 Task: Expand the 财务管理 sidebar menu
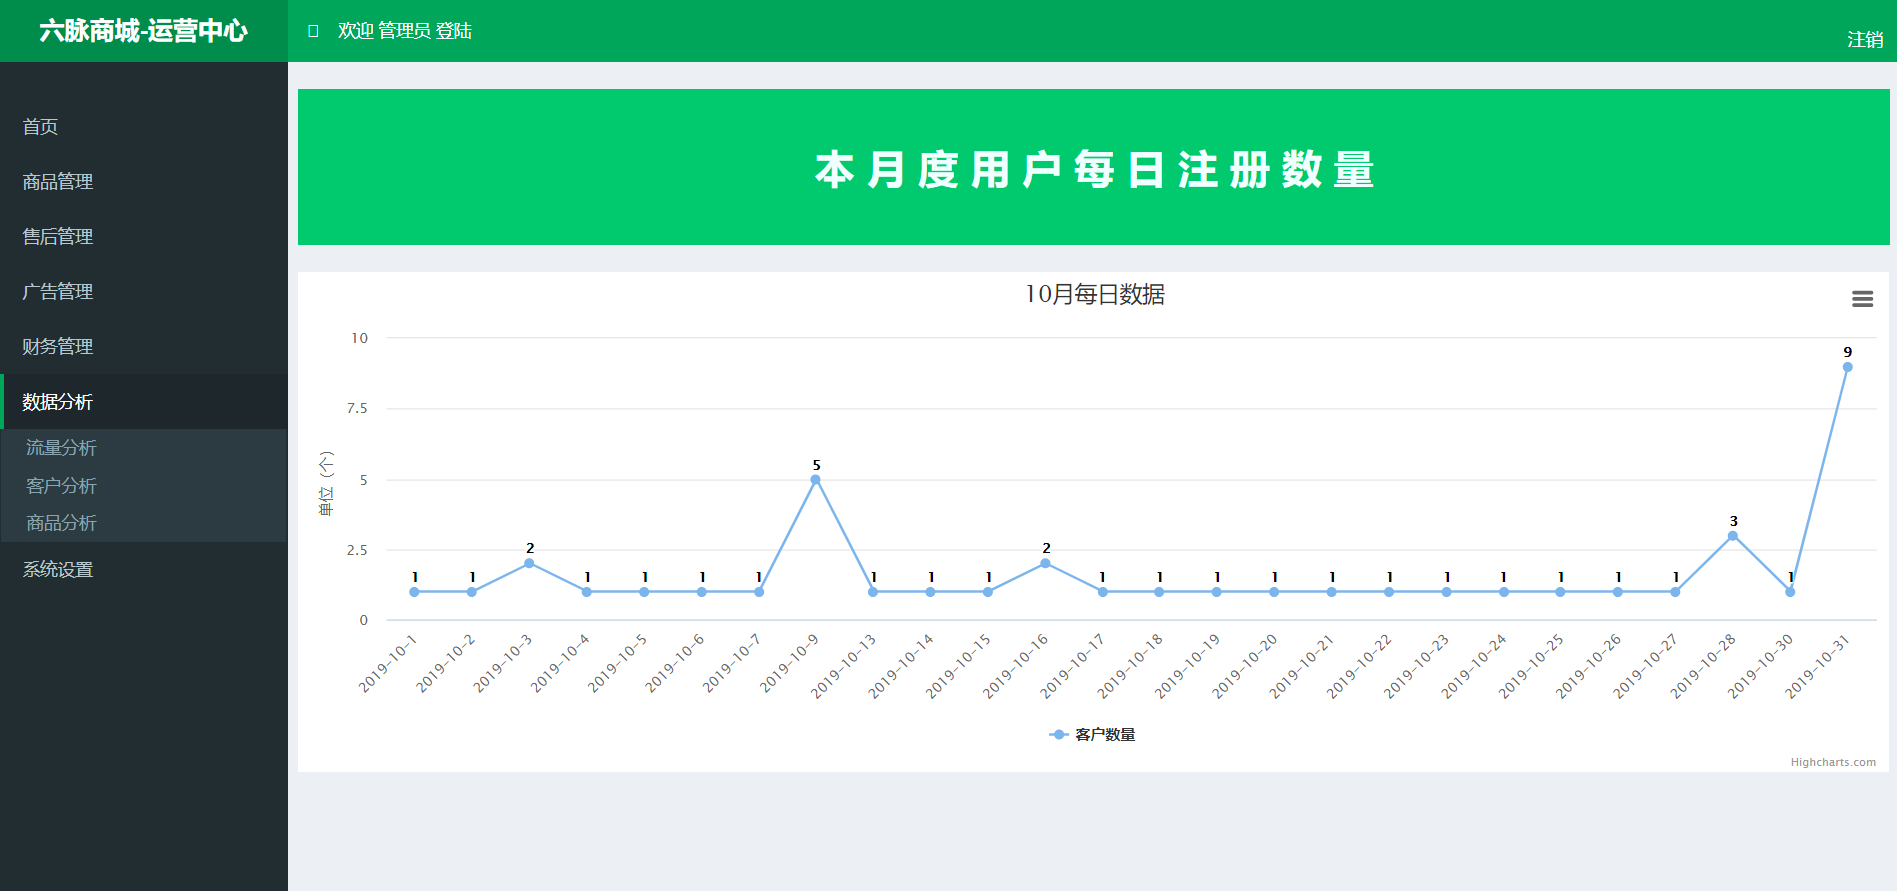click(x=58, y=347)
